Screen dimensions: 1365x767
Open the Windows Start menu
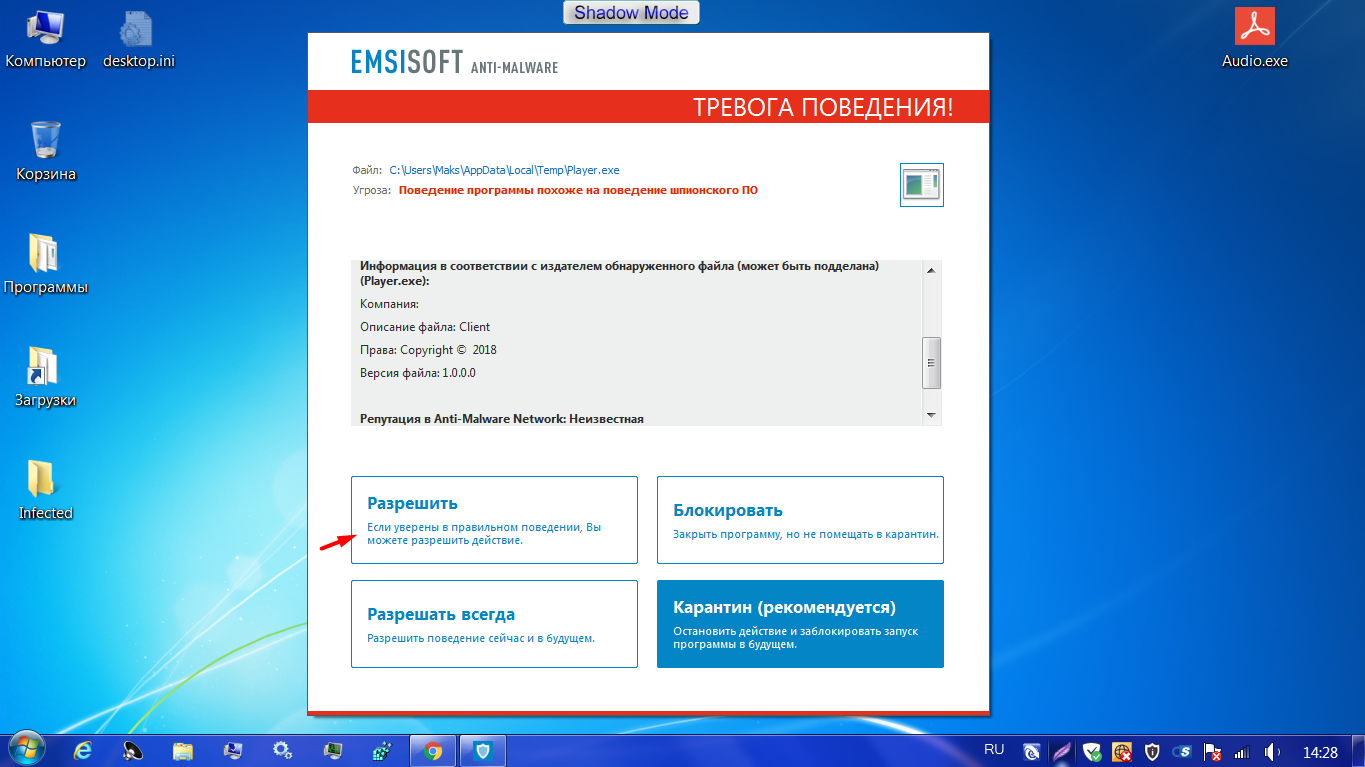(26, 750)
